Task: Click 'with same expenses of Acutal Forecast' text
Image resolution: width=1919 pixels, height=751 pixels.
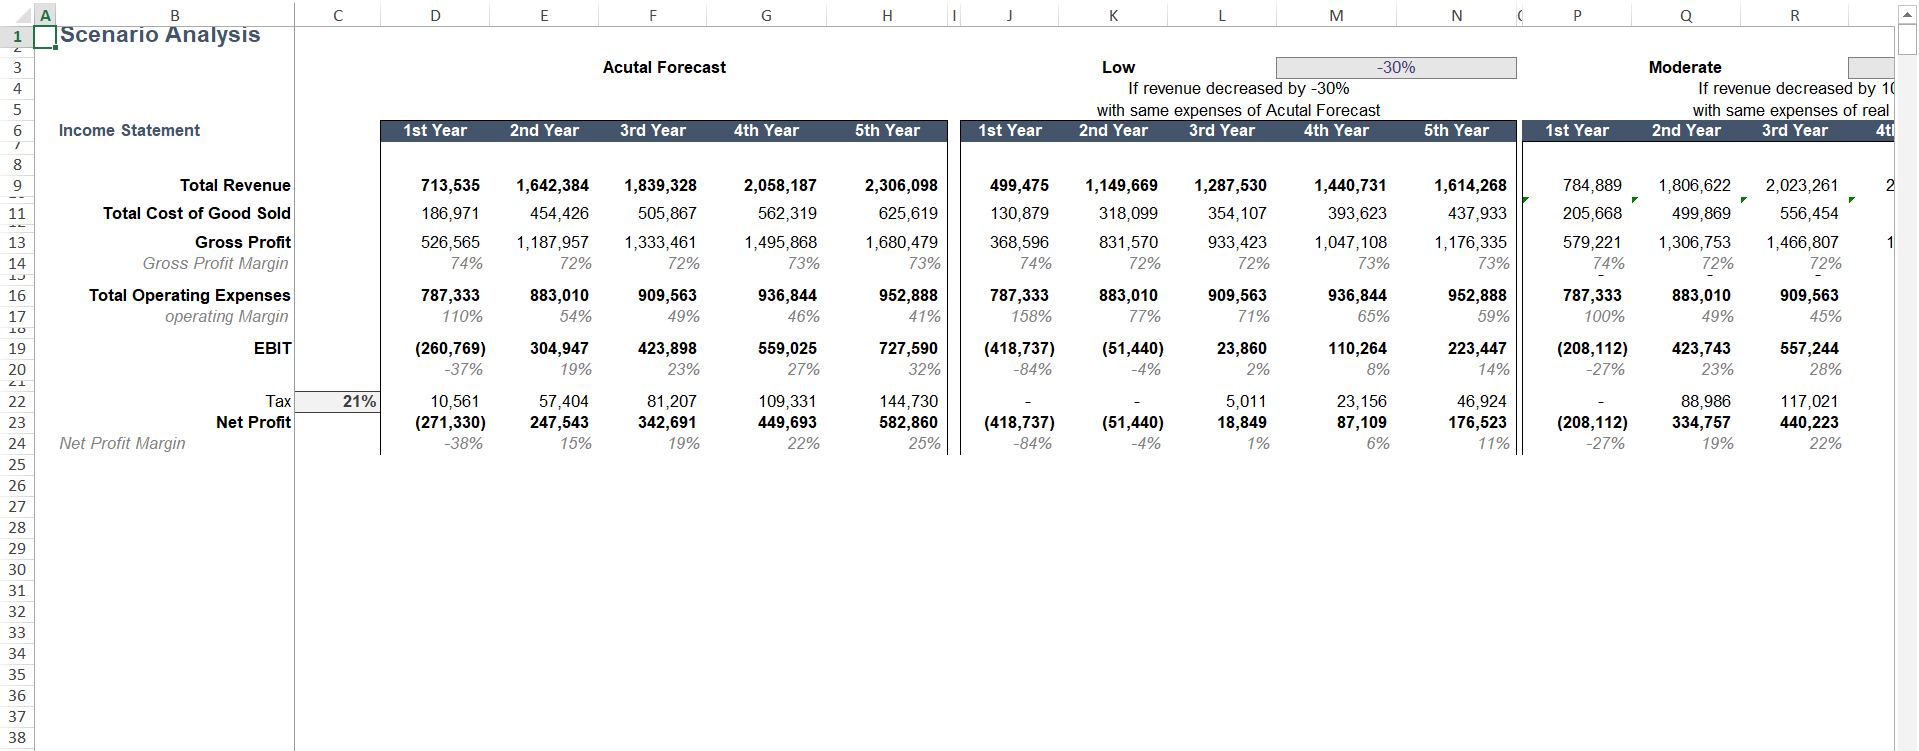Action: coord(1238,110)
